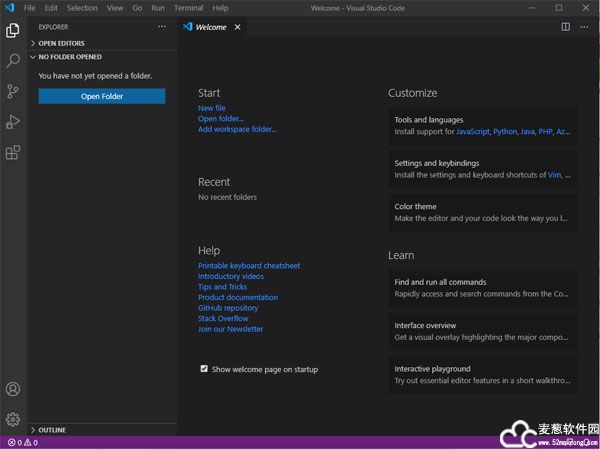Click the Add workspace folder... link
600x450 pixels.
click(237, 129)
